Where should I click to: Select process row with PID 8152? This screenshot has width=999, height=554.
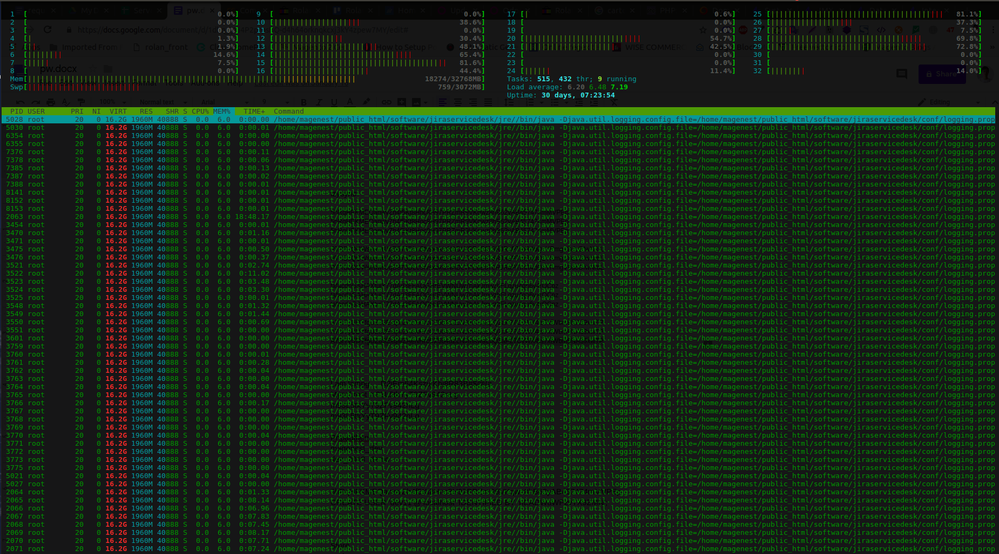point(498,201)
